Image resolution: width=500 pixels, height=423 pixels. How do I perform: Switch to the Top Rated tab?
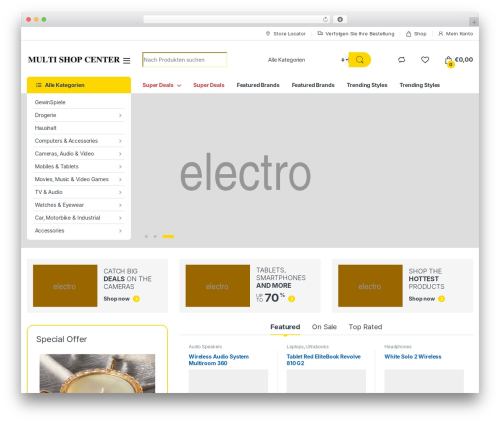(x=365, y=327)
